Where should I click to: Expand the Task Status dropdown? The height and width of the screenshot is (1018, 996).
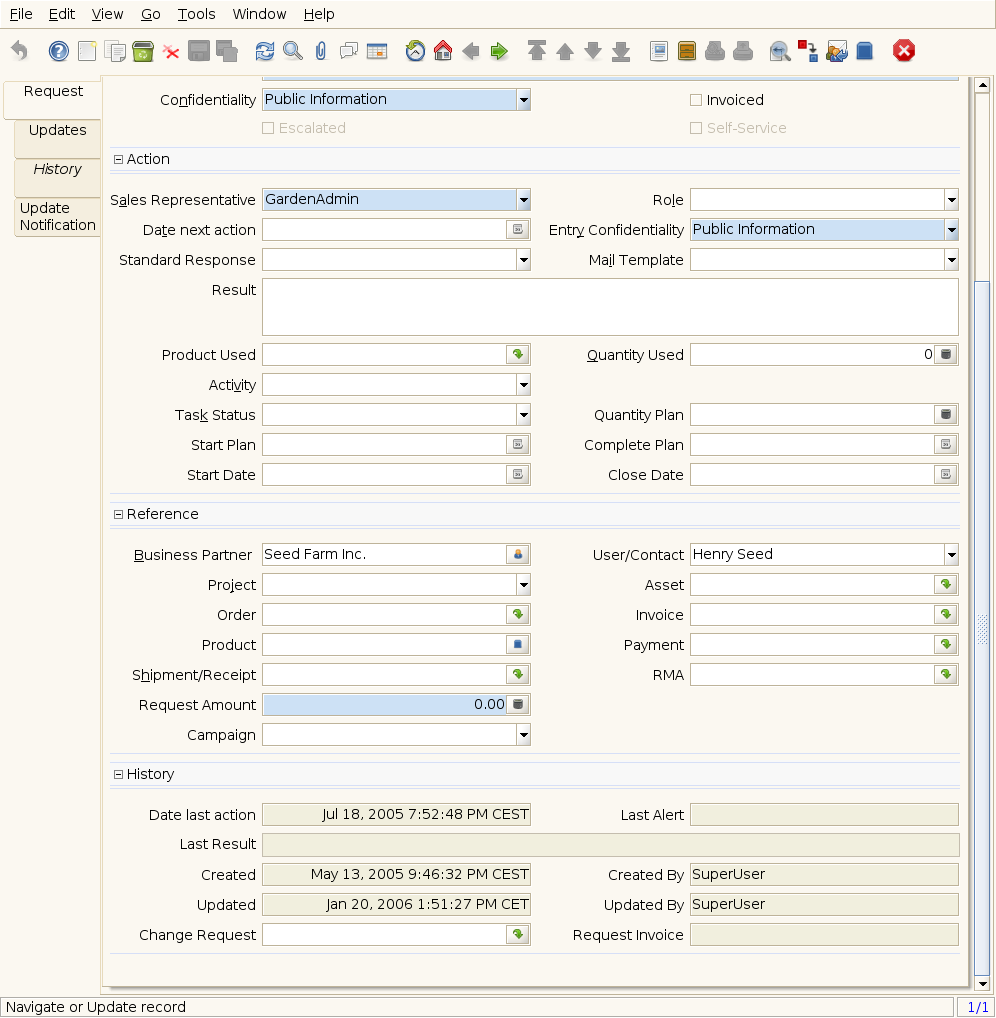(x=523, y=415)
